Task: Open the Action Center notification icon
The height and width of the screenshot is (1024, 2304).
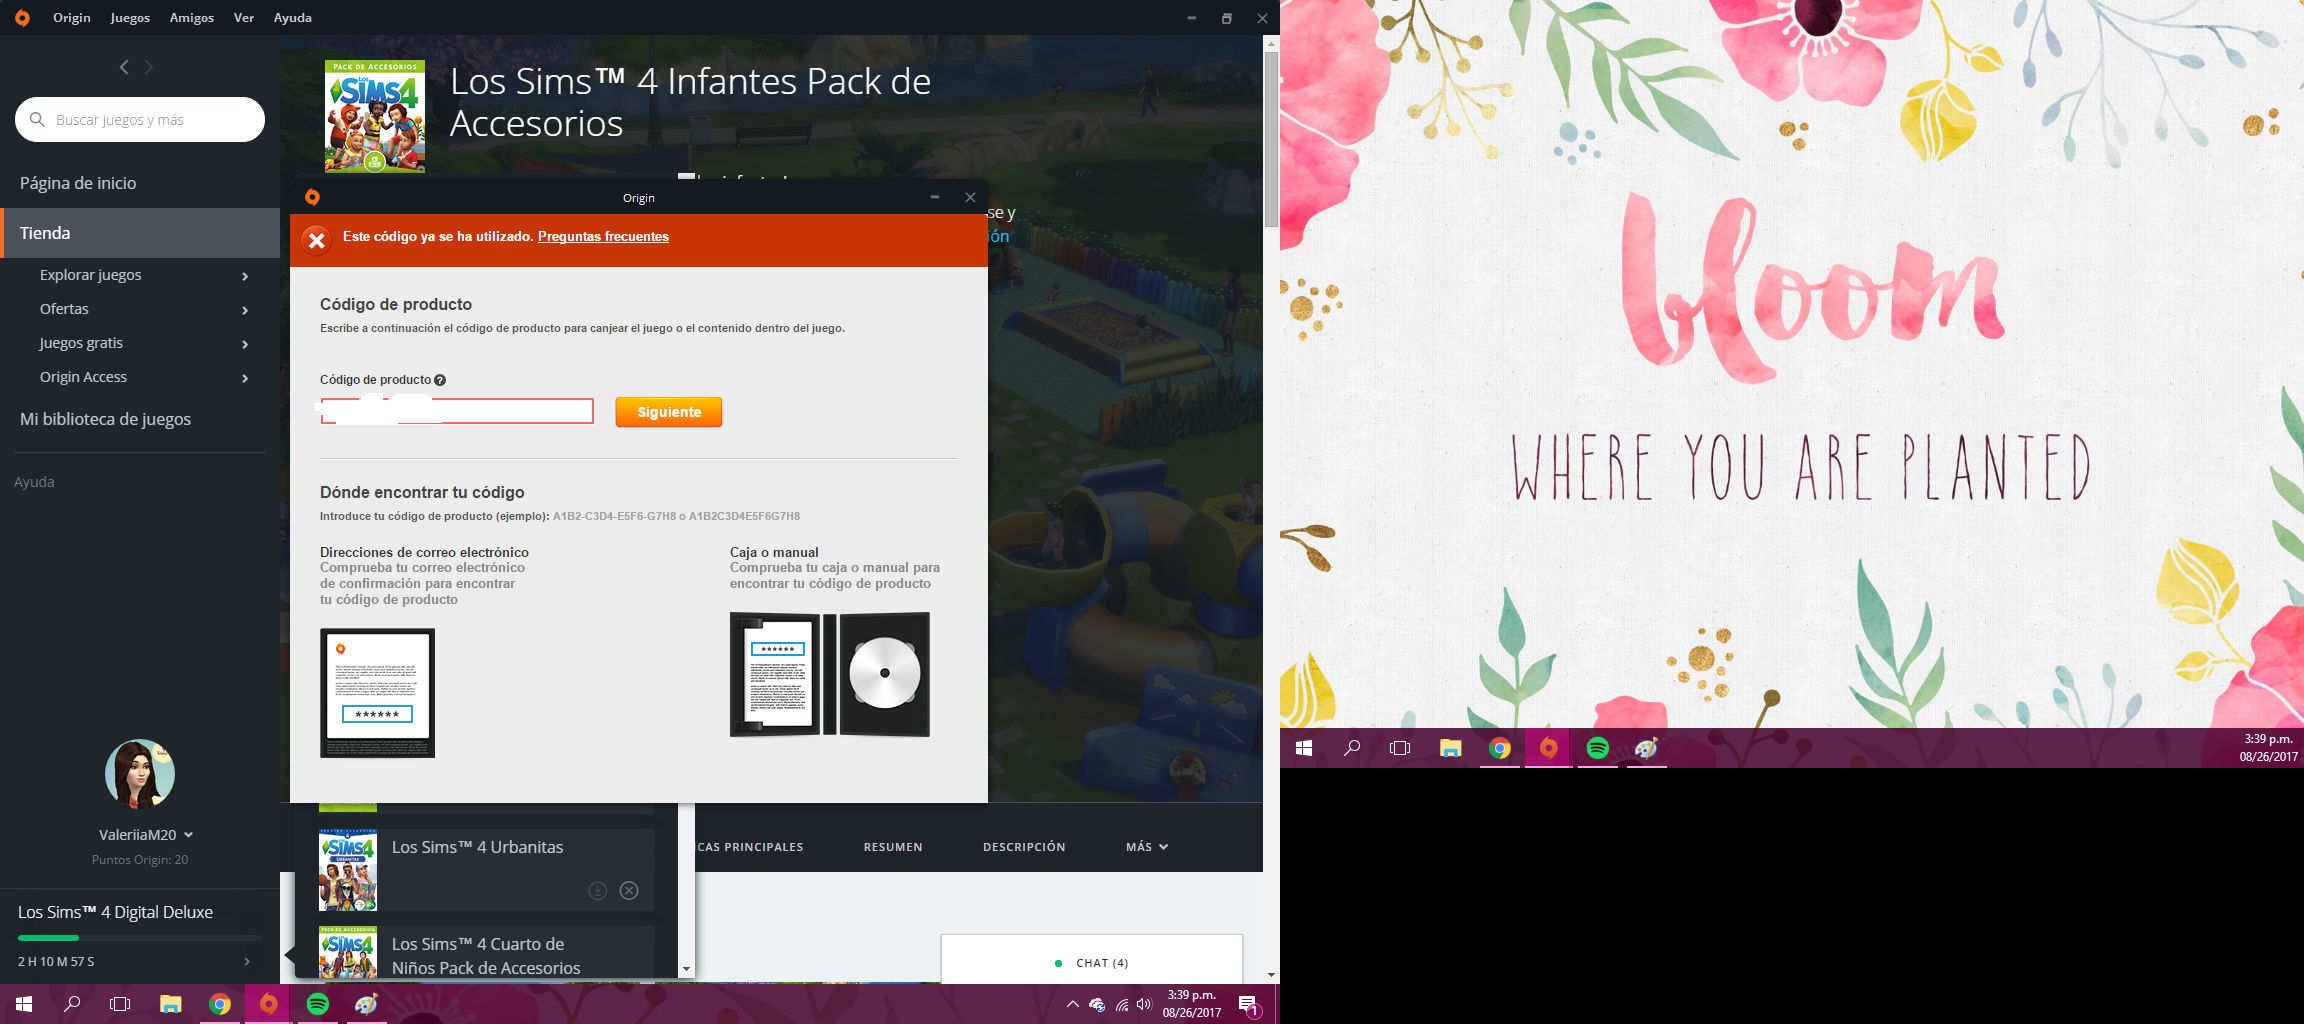Action: 1248,1005
